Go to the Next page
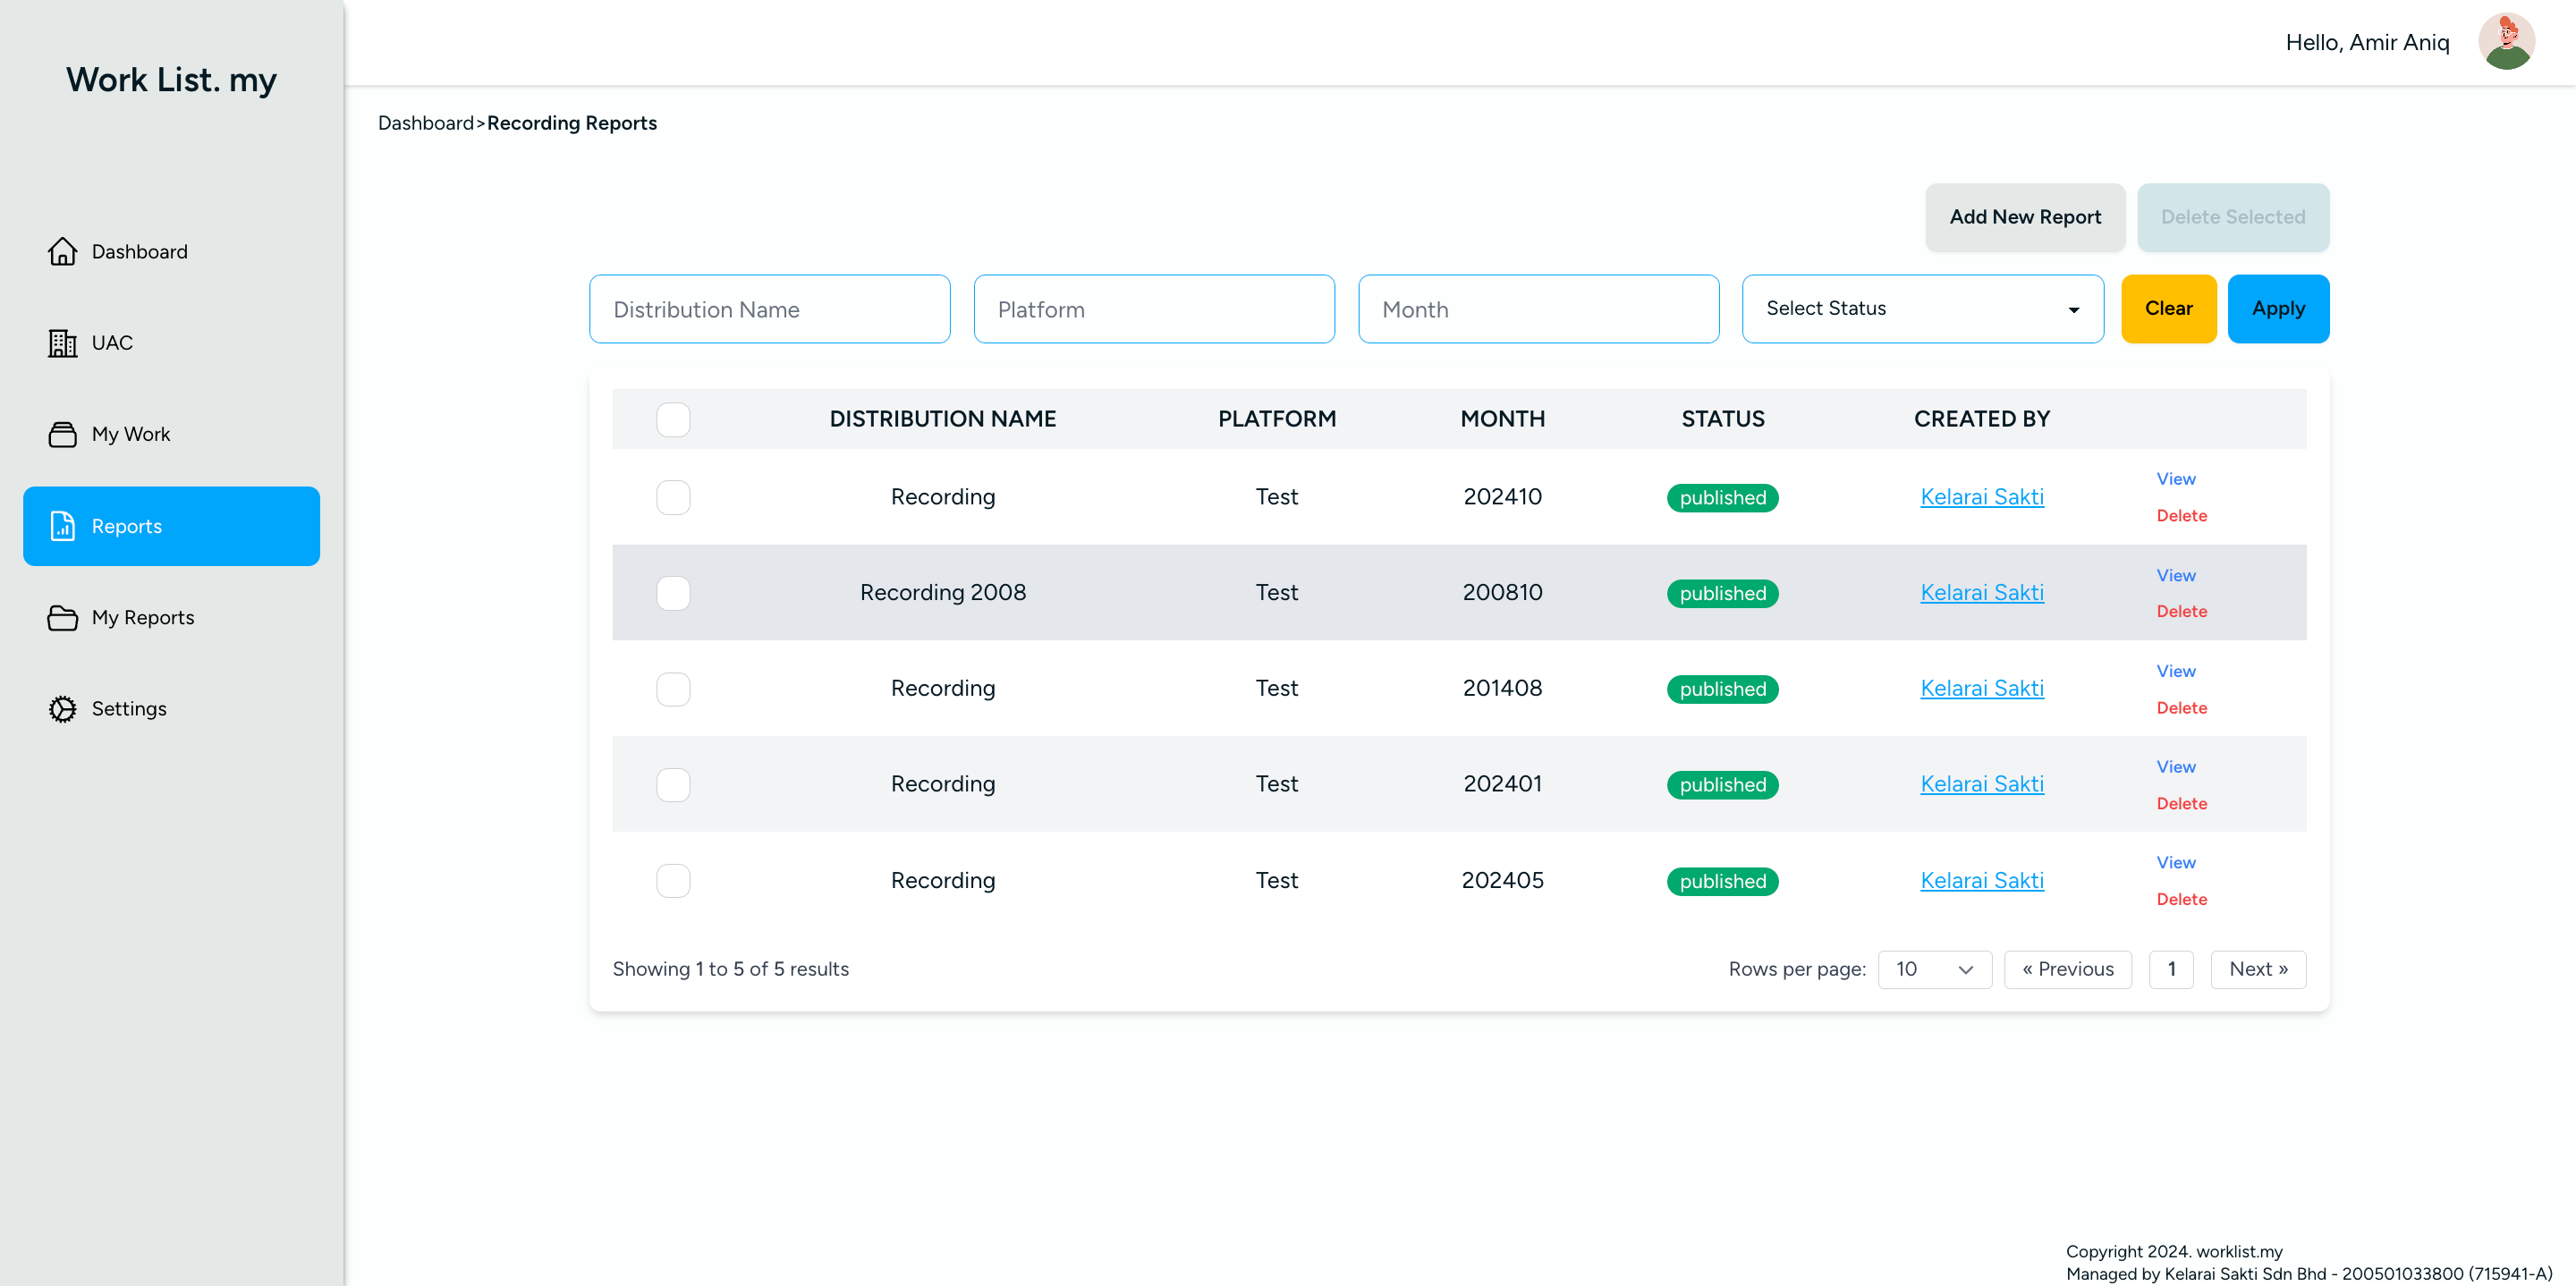Image resolution: width=2576 pixels, height=1286 pixels. click(x=2258, y=969)
